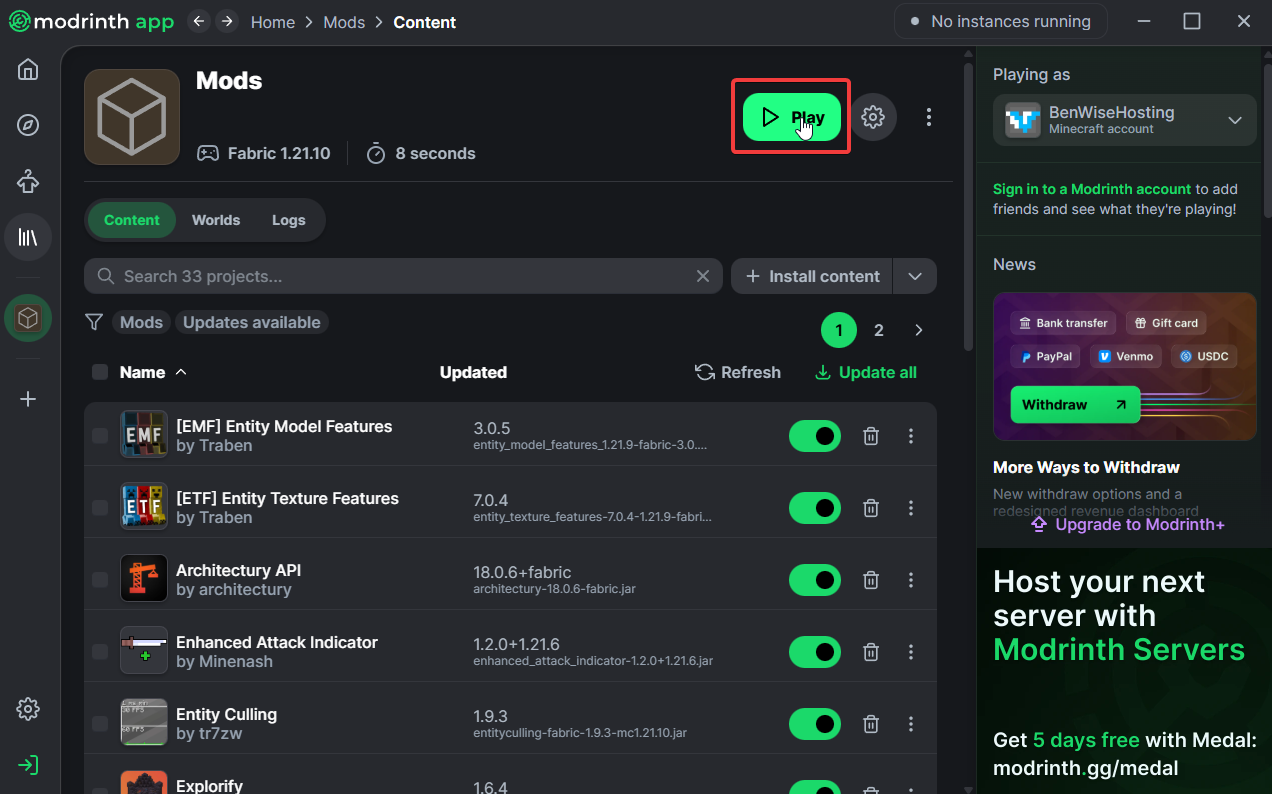Open the Library books icon in sidebar
This screenshot has height=794, width=1272.
point(28,237)
